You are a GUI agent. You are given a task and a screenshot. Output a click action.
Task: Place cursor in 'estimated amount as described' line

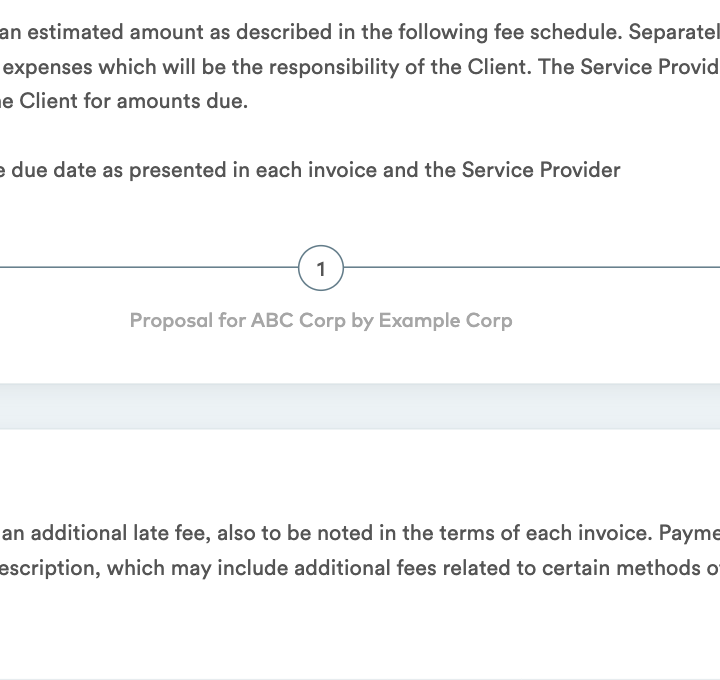[360, 33]
